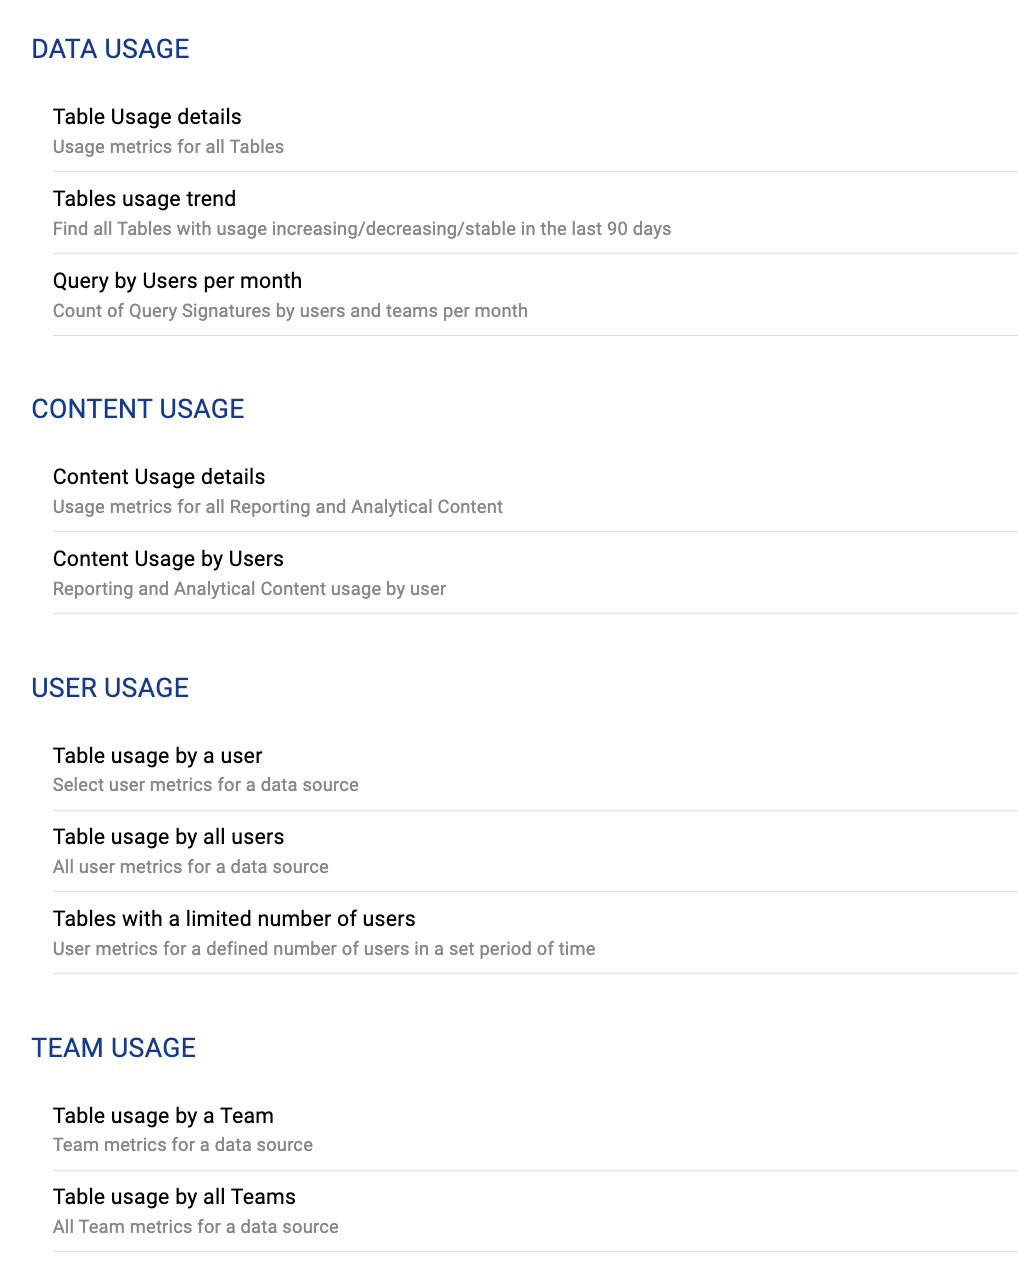This screenshot has width=1018, height=1288.
Task: Select Table usage by all Teams
Action: 174,1197
